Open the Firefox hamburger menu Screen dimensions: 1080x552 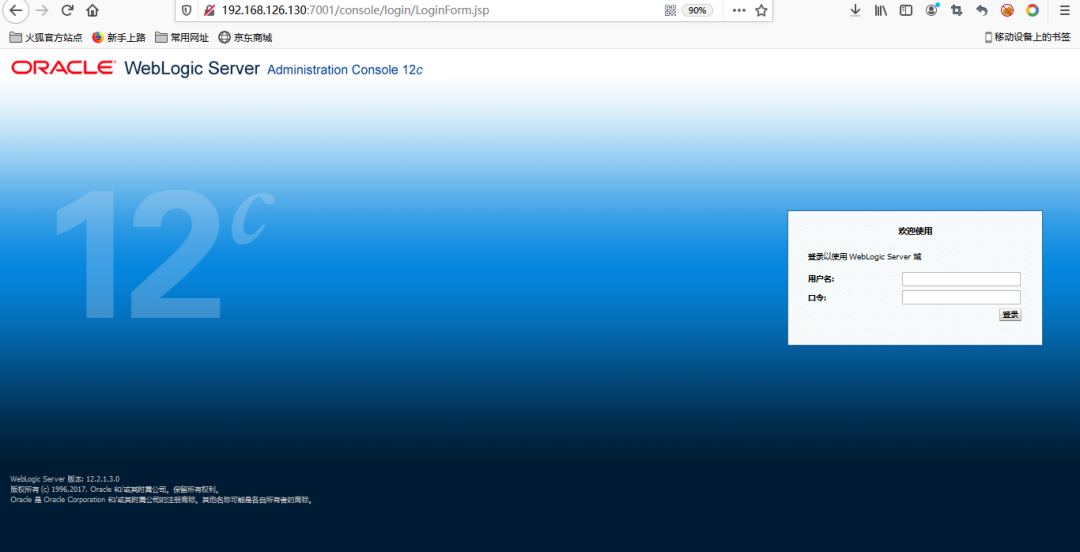1064,10
